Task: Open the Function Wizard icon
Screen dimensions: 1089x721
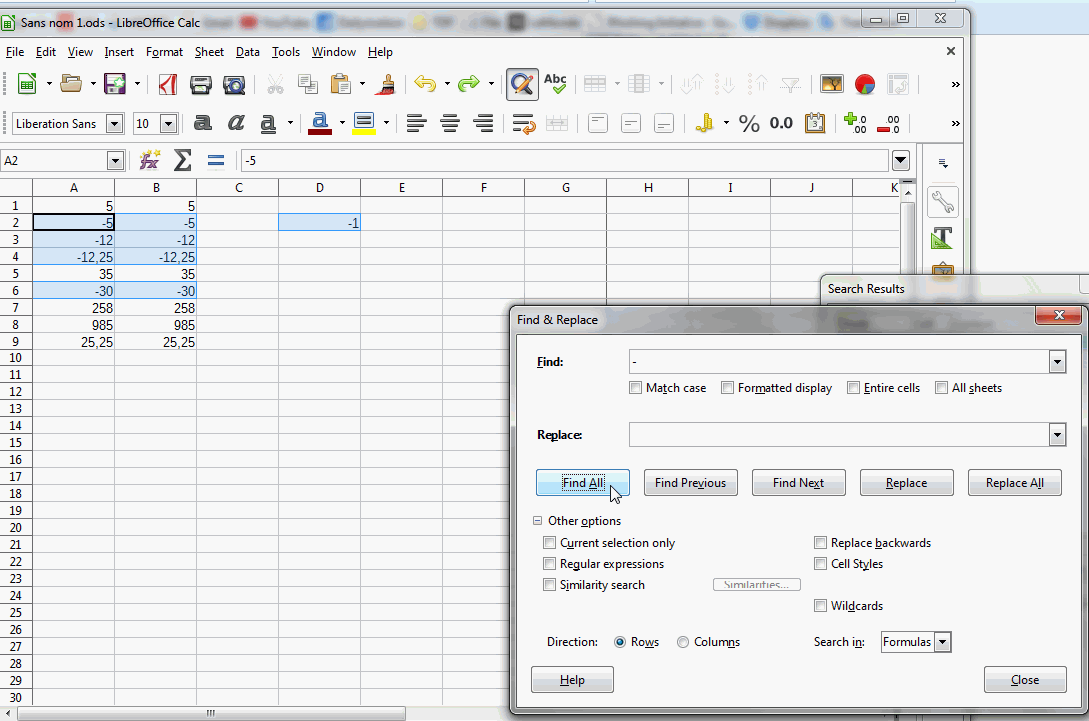Action: point(150,160)
